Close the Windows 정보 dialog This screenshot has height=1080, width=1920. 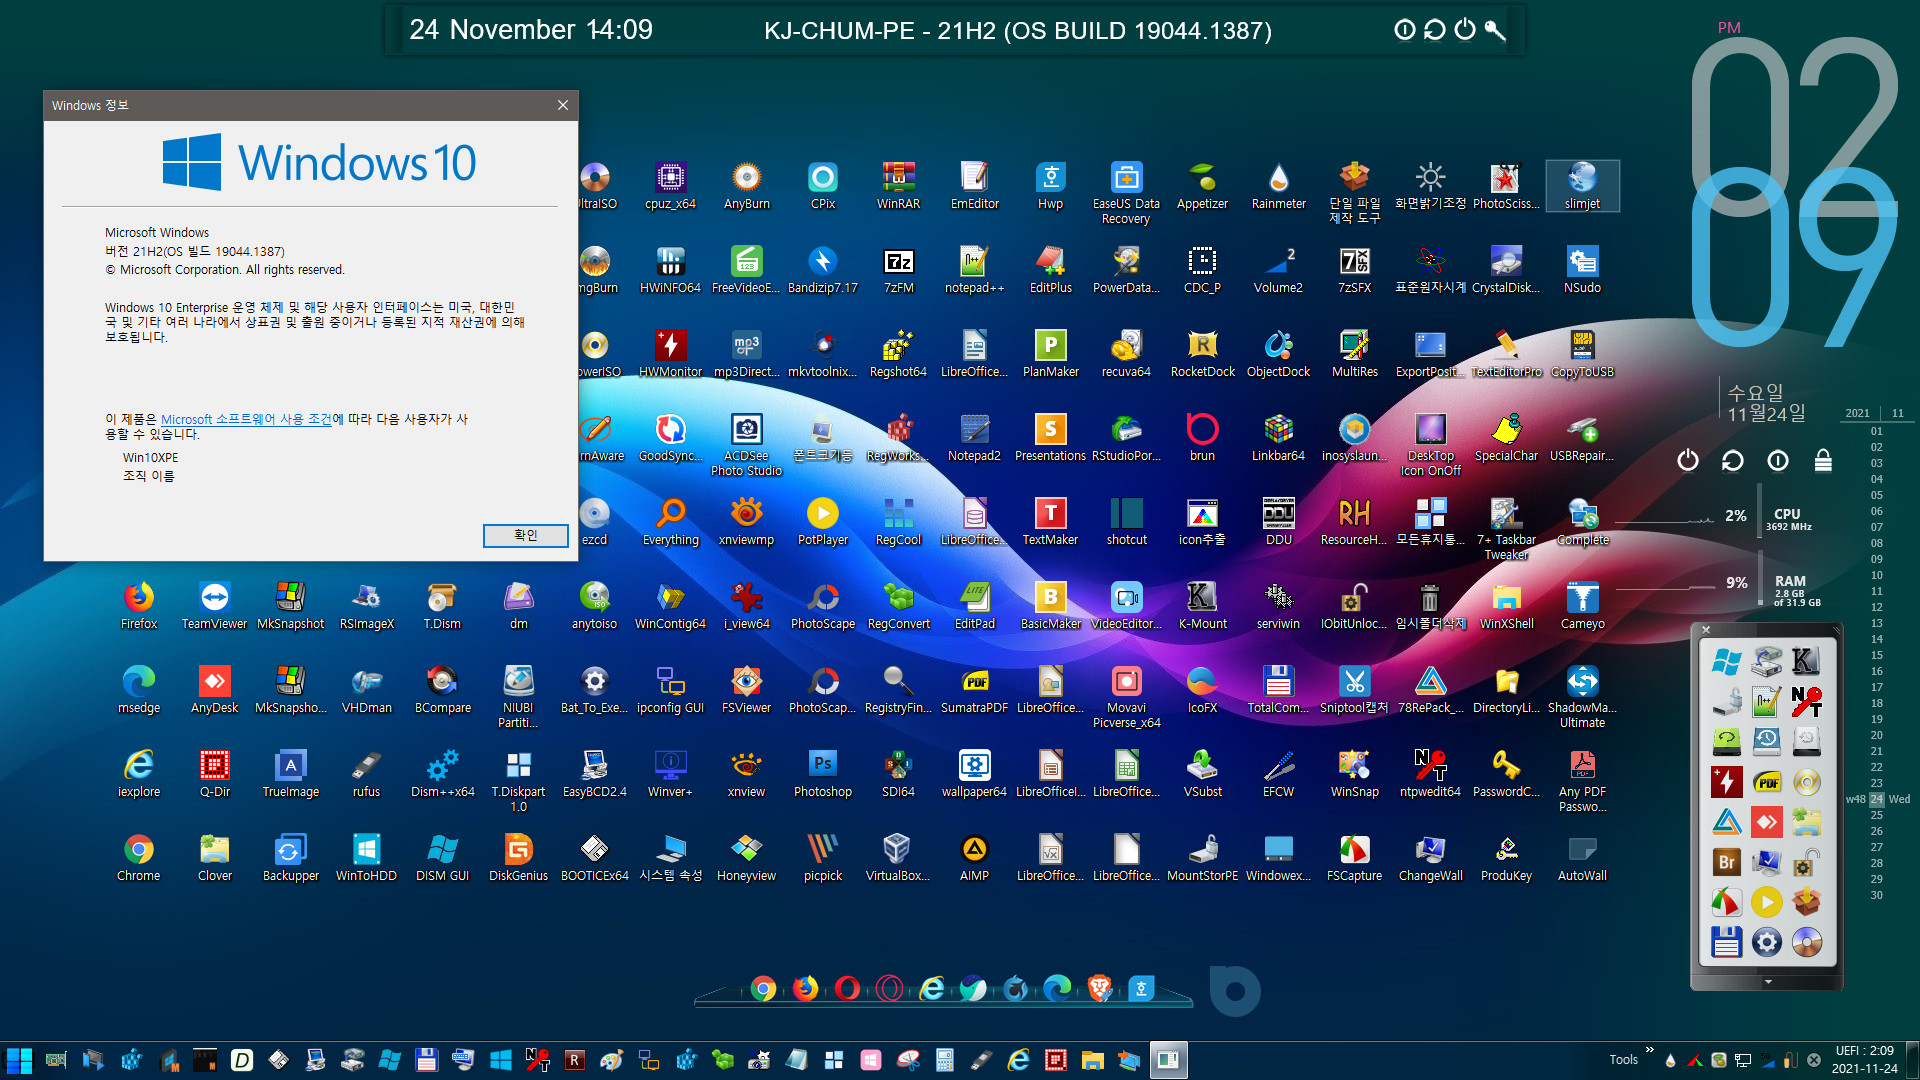point(563,105)
